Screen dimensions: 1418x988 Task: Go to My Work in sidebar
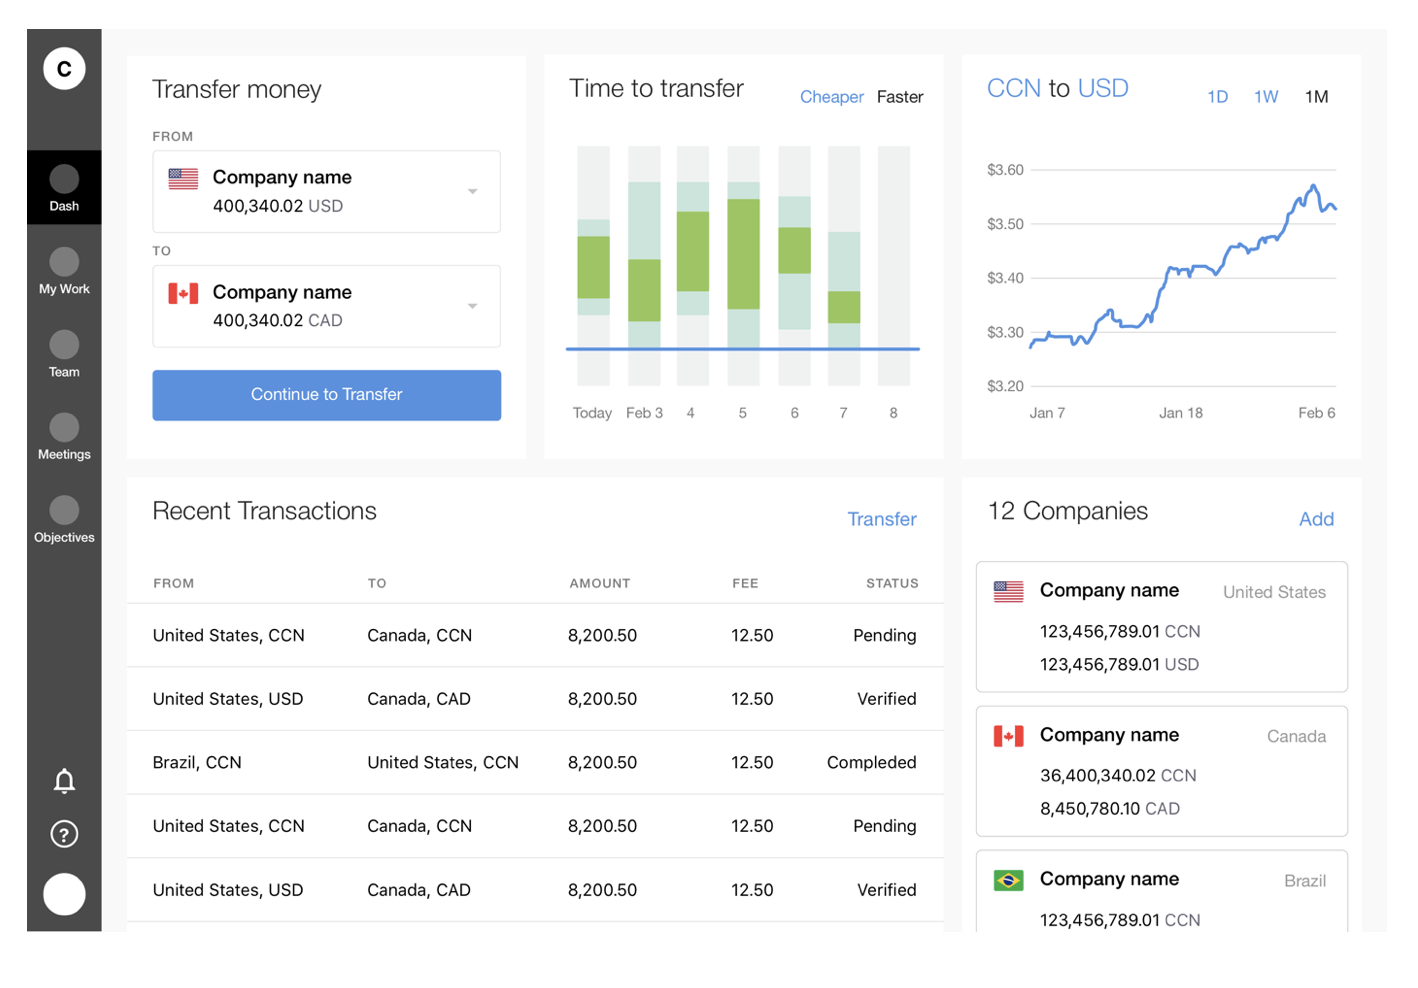point(64,271)
